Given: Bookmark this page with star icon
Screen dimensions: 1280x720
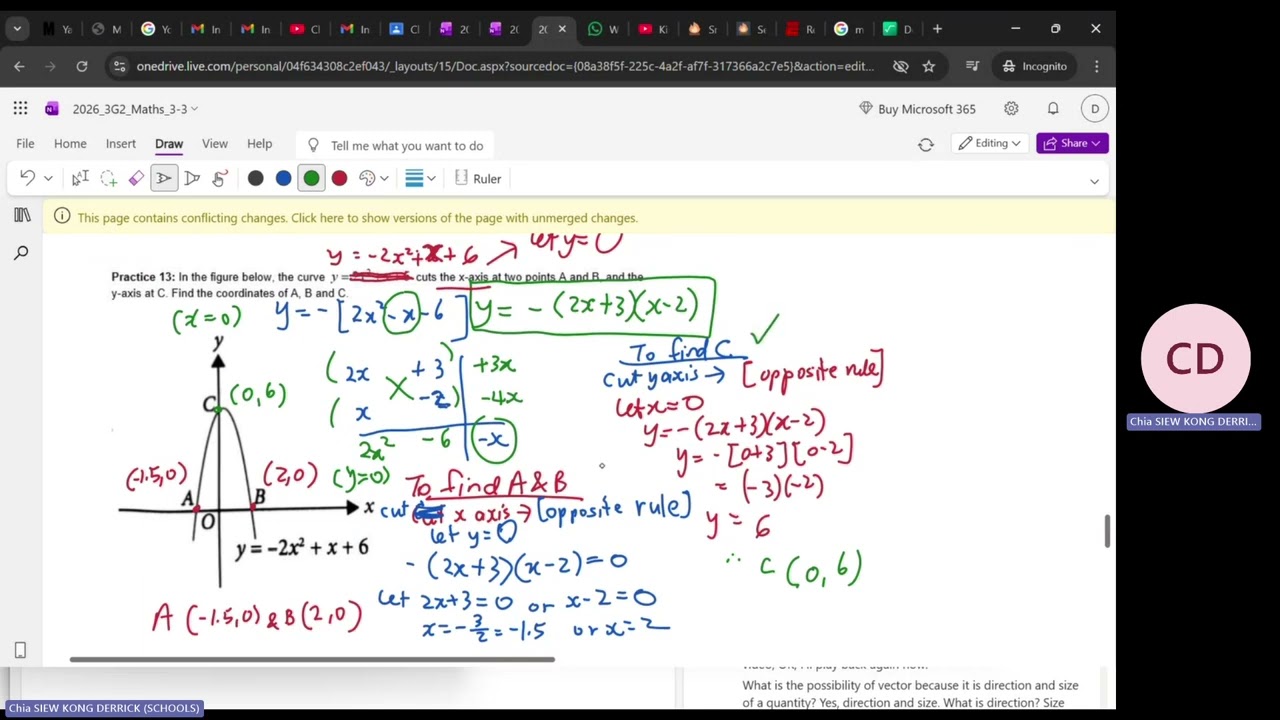Looking at the screenshot, I should 929,66.
